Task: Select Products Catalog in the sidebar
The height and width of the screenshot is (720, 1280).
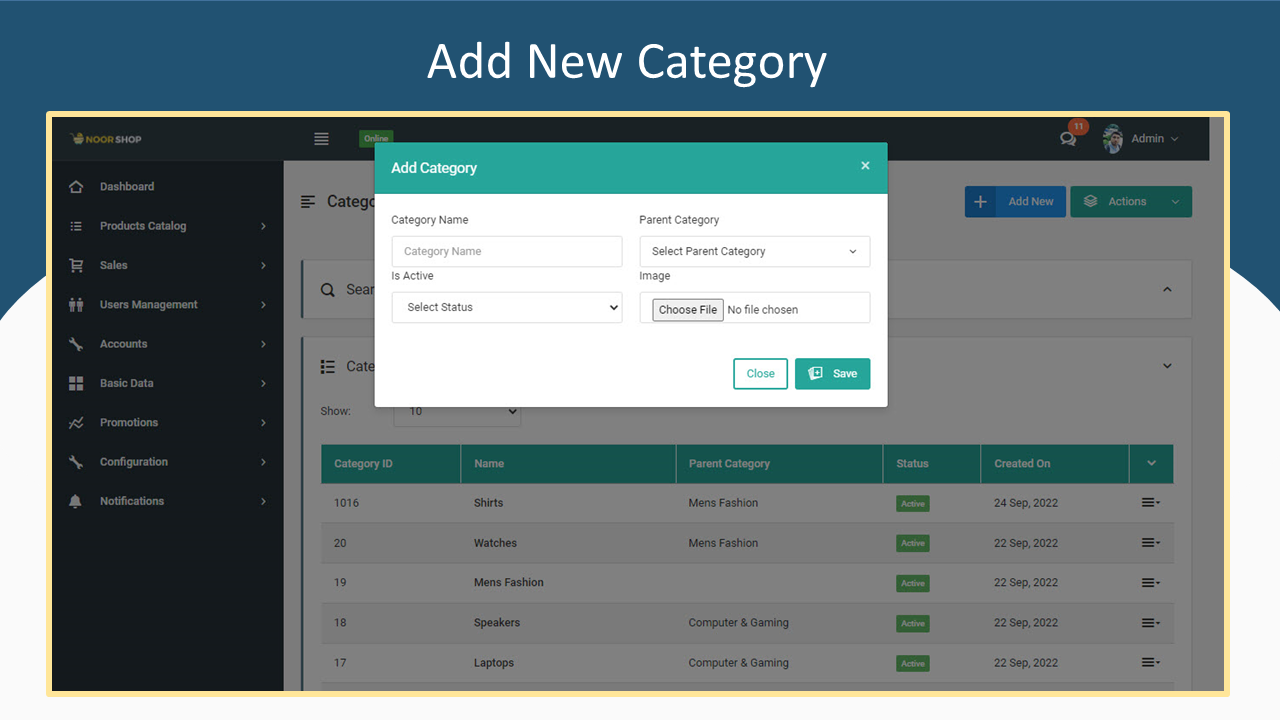Action: [142, 225]
